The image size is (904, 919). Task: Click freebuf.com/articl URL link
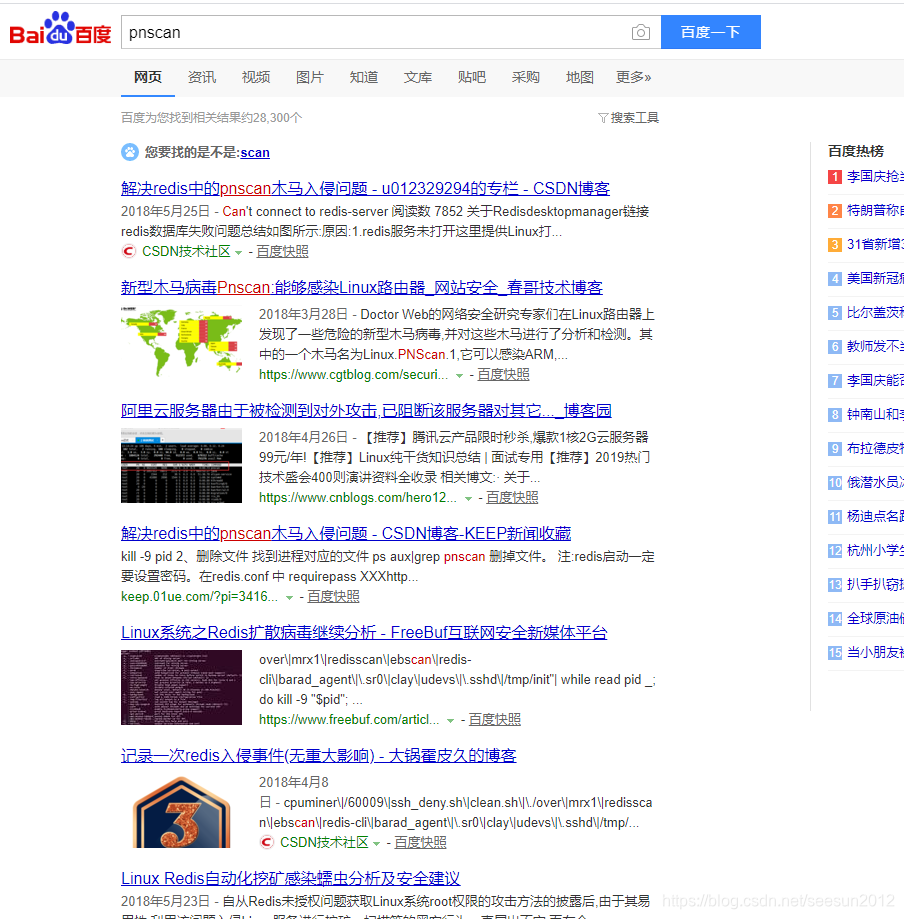(349, 720)
